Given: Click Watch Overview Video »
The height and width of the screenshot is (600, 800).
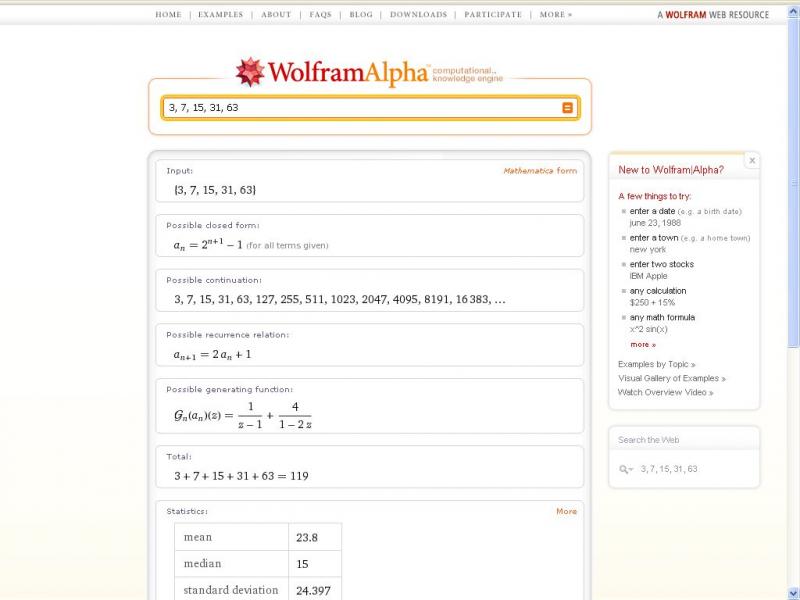Looking at the screenshot, I should pos(666,392).
